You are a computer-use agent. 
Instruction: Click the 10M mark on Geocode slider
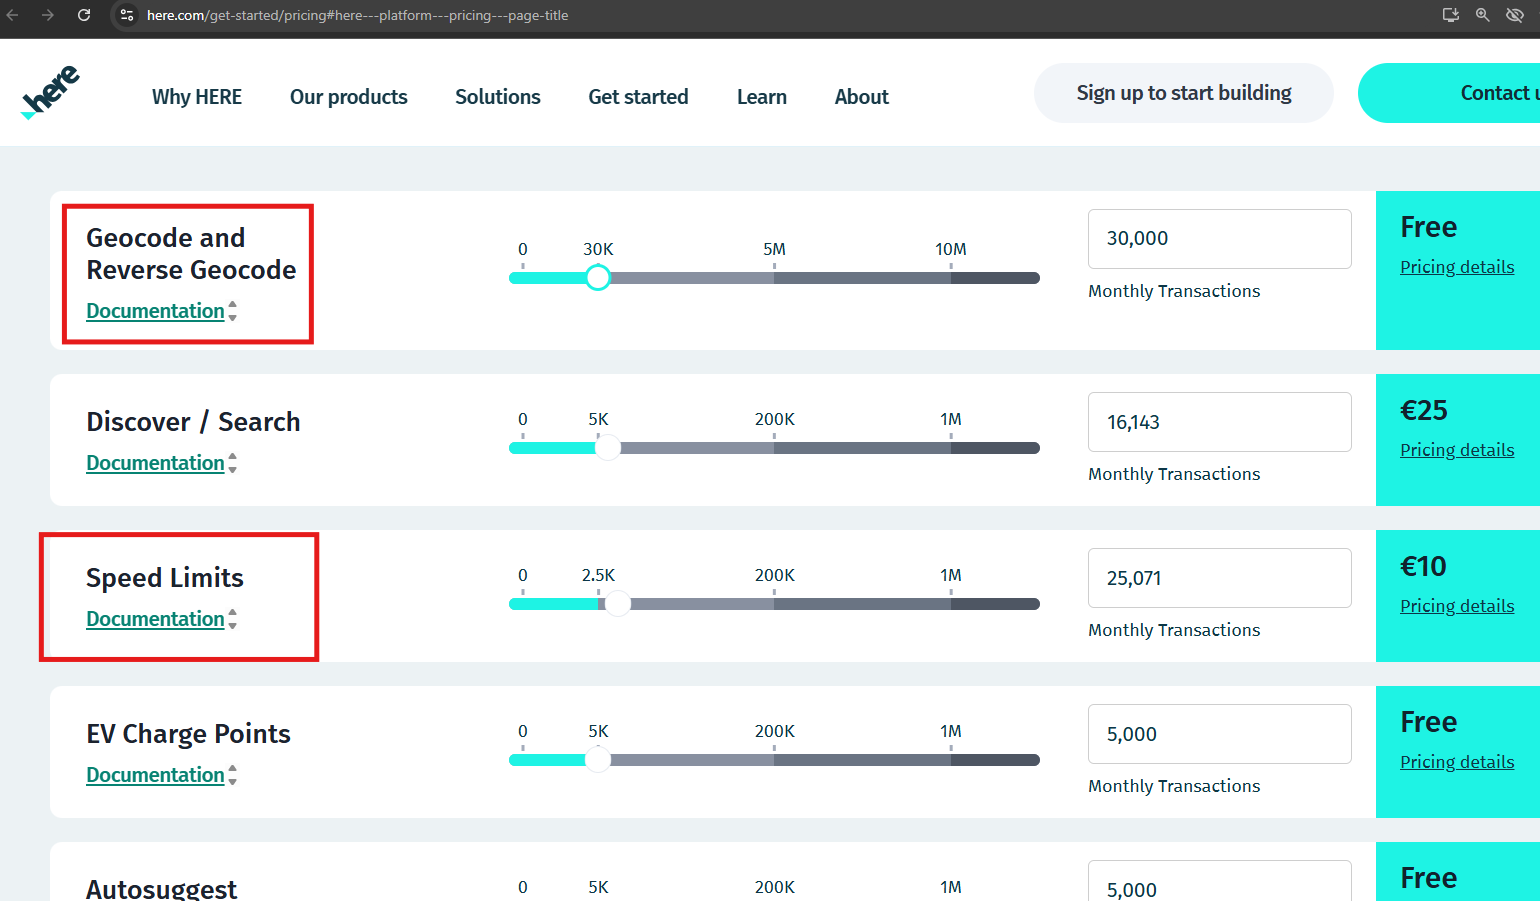pyautogui.click(x=951, y=249)
